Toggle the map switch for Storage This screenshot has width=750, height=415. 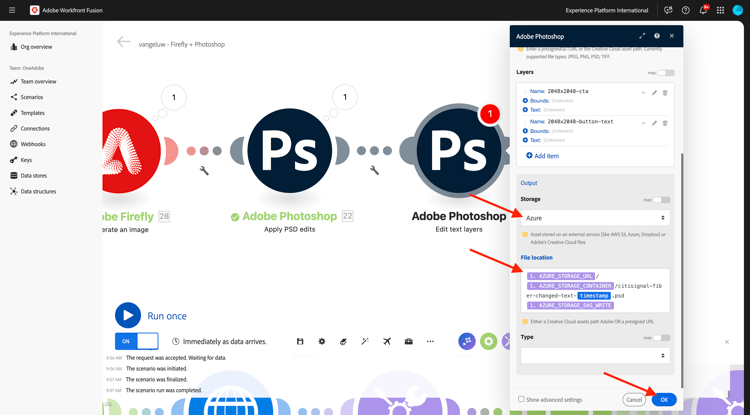[x=662, y=200]
